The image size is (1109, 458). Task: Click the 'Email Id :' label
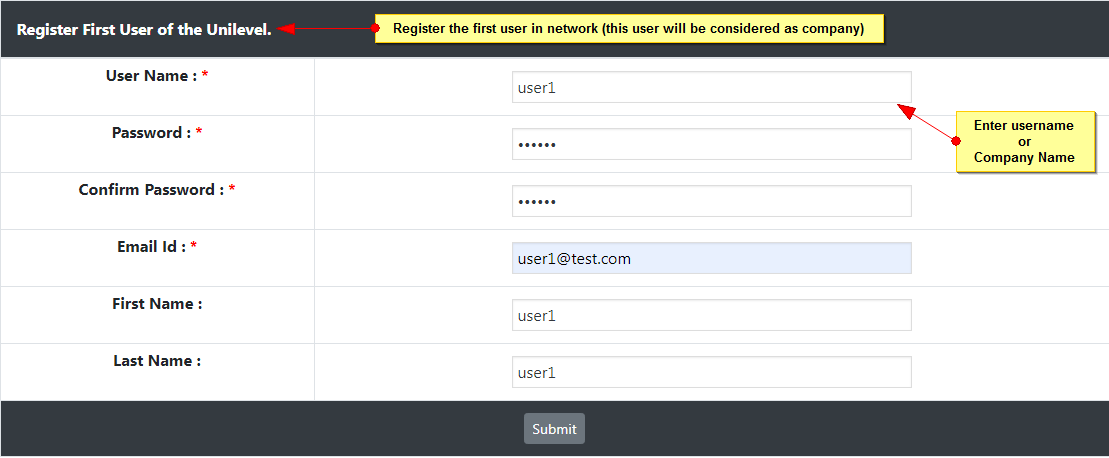coord(151,247)
